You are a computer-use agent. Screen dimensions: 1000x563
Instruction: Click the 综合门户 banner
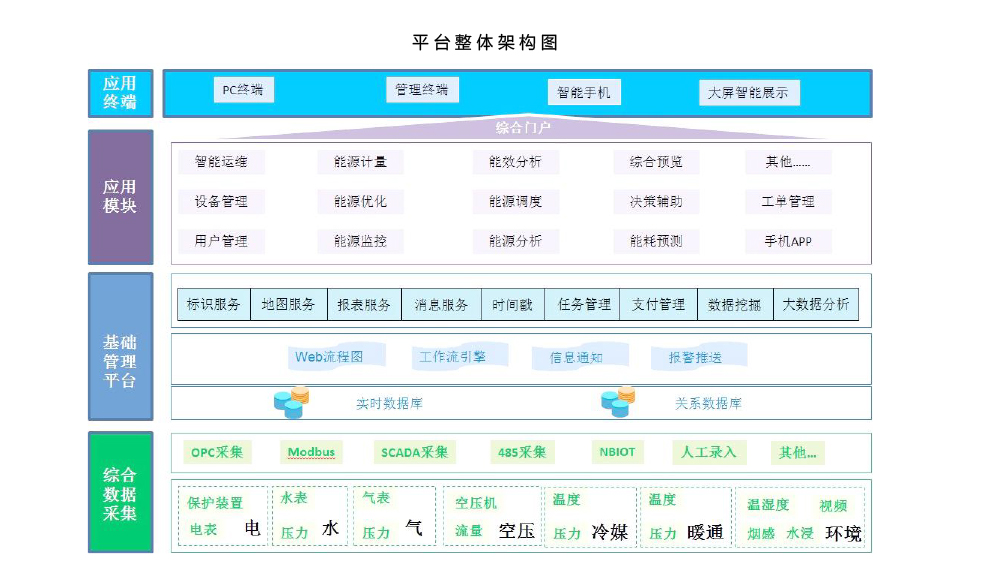click(522, 128)
